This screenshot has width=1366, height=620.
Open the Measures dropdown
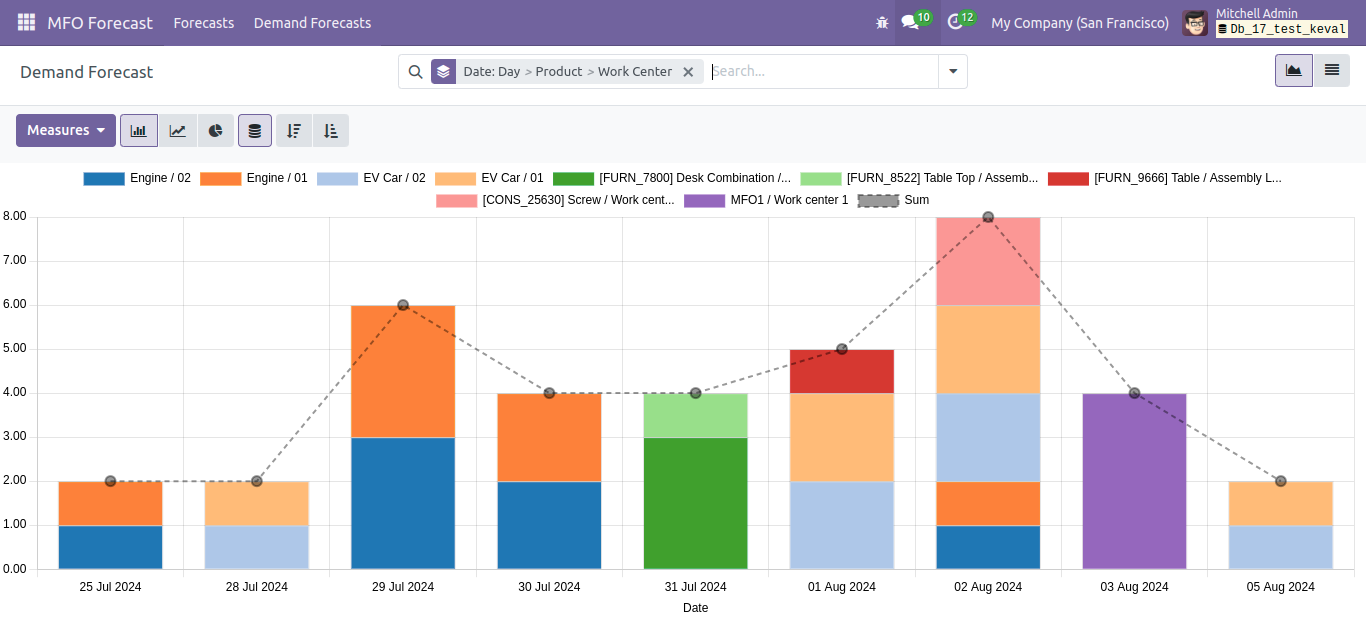coord(66,131)
